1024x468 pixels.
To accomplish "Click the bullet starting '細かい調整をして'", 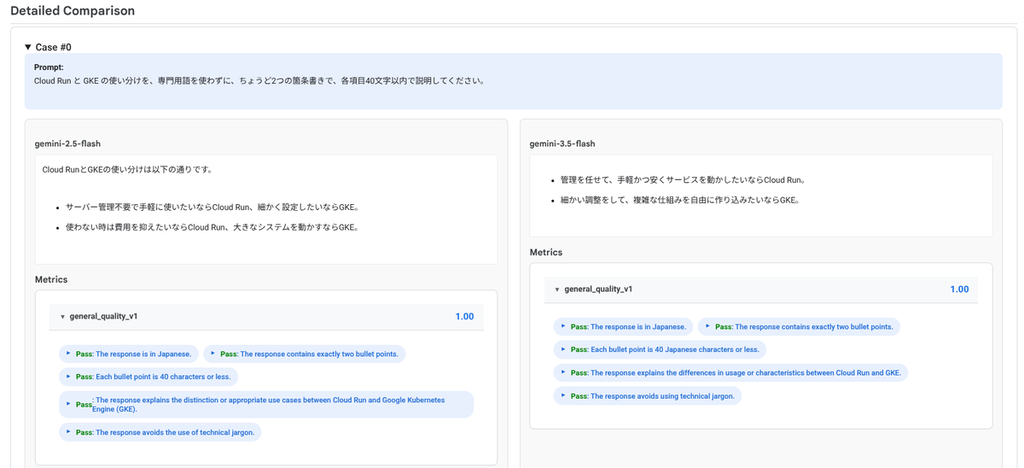I will click(x=679, y=200).
